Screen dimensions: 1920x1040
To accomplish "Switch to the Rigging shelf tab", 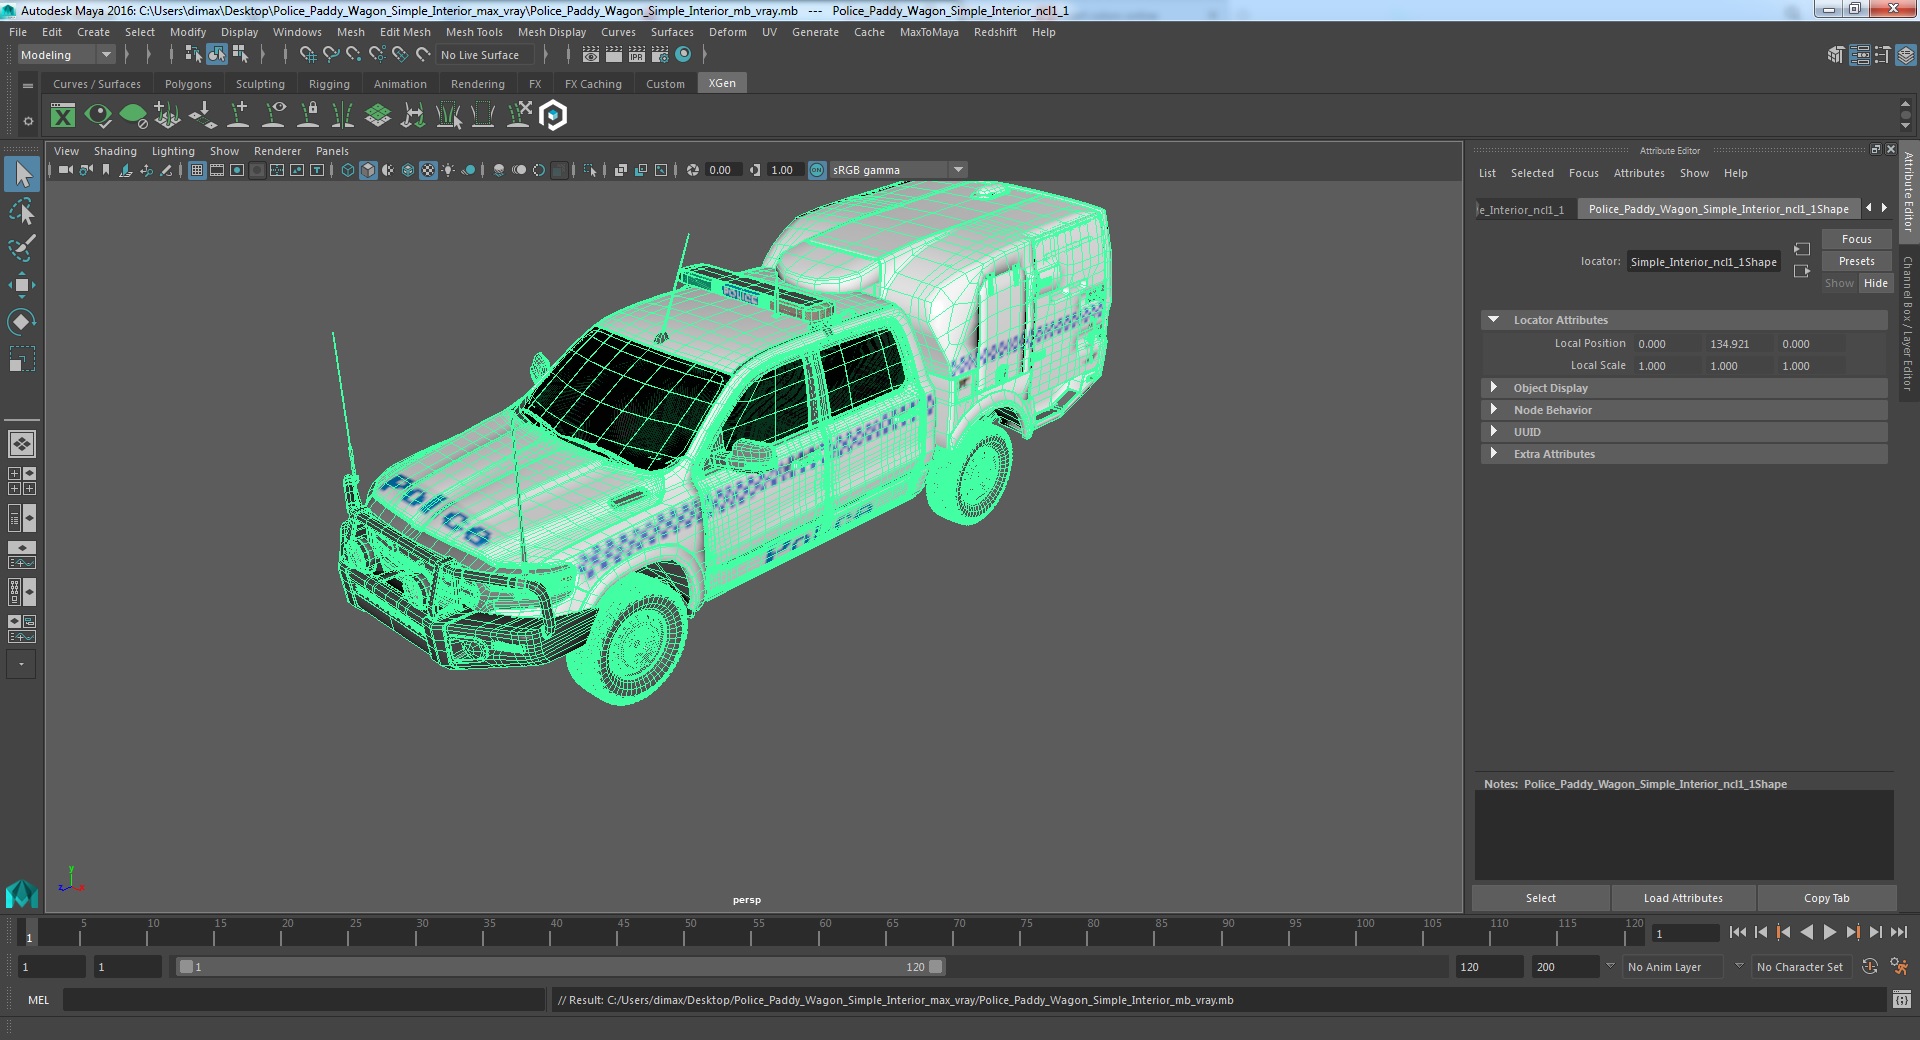I will tap(329, 84).
